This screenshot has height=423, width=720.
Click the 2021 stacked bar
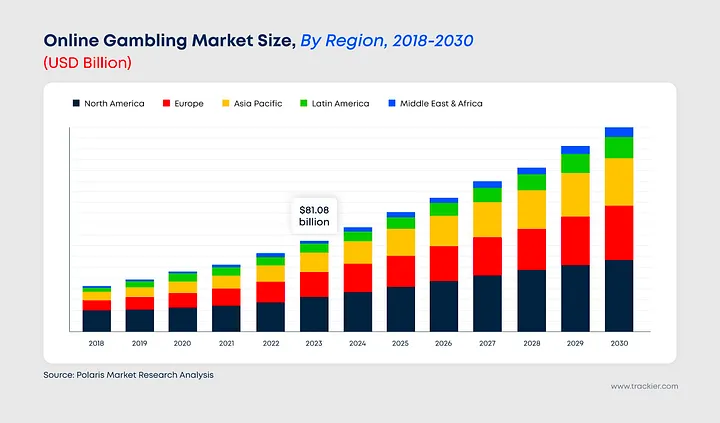point(226,298)
